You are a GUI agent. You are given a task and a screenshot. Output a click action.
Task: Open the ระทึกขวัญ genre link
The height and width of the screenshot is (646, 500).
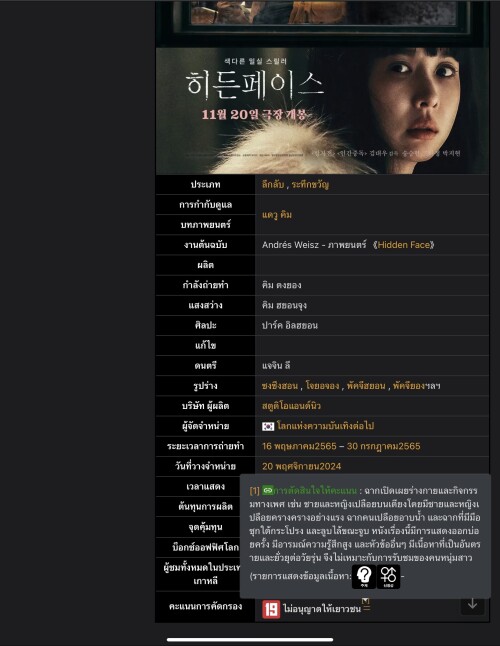pyautogui.click(x=310, y=185)
